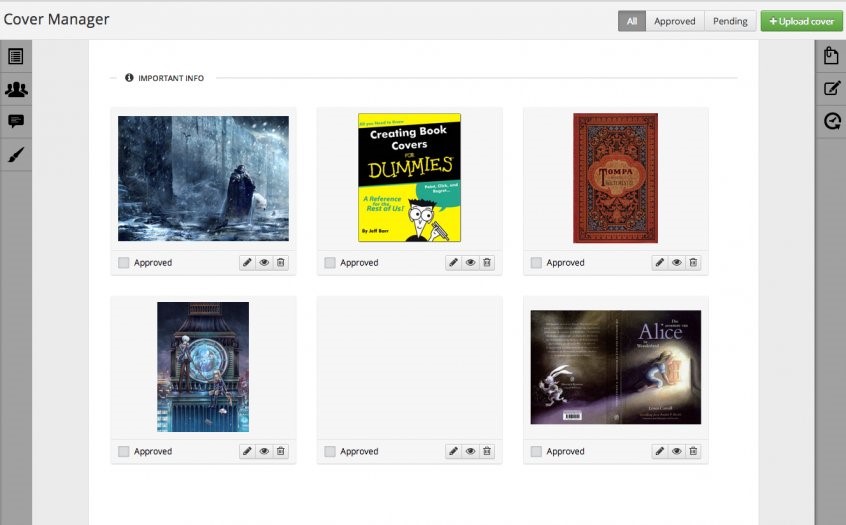This screenshot has height=525, width=846.
Task: Open the snowy forest cover thumbnail
Action: pyautogui.click(x=203, y=179)
